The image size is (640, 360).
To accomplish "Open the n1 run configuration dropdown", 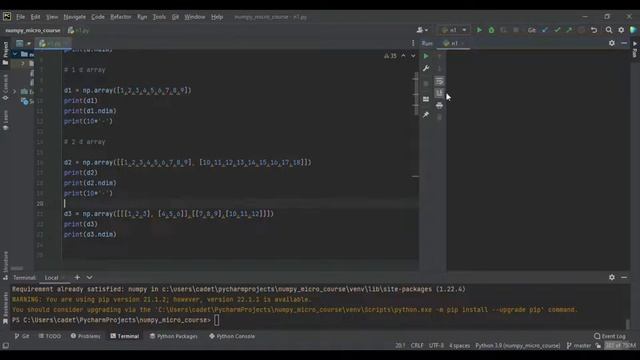I will pyautogui.click(x=454, y=30).
